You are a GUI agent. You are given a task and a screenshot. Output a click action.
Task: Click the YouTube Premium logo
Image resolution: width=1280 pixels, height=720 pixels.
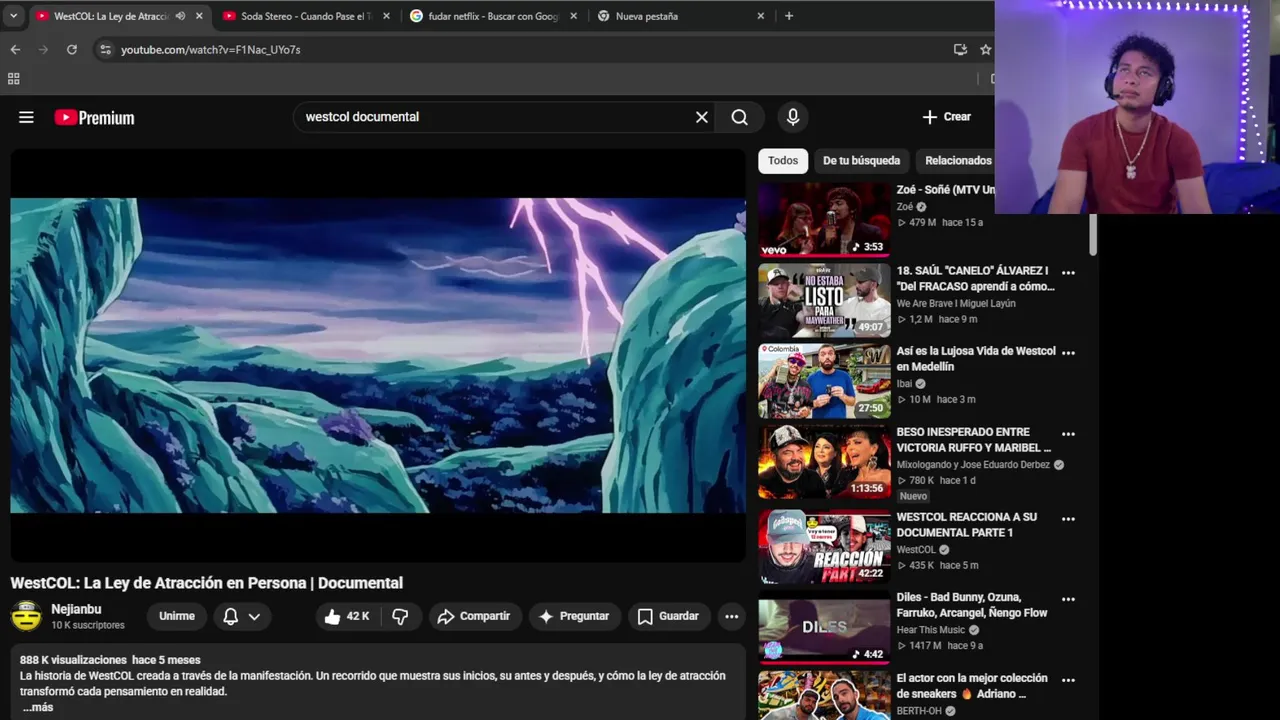(94, 118)
